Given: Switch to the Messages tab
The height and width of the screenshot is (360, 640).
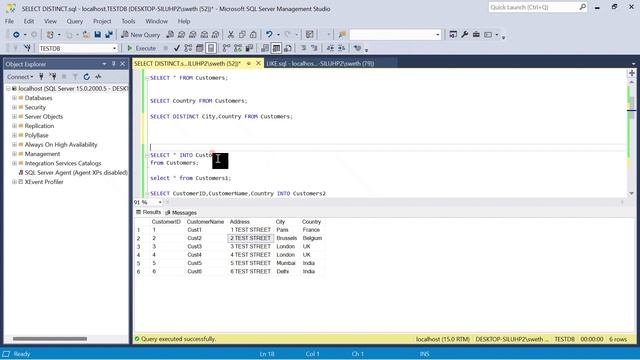Looking at the screenshot, I should [181, 213].
